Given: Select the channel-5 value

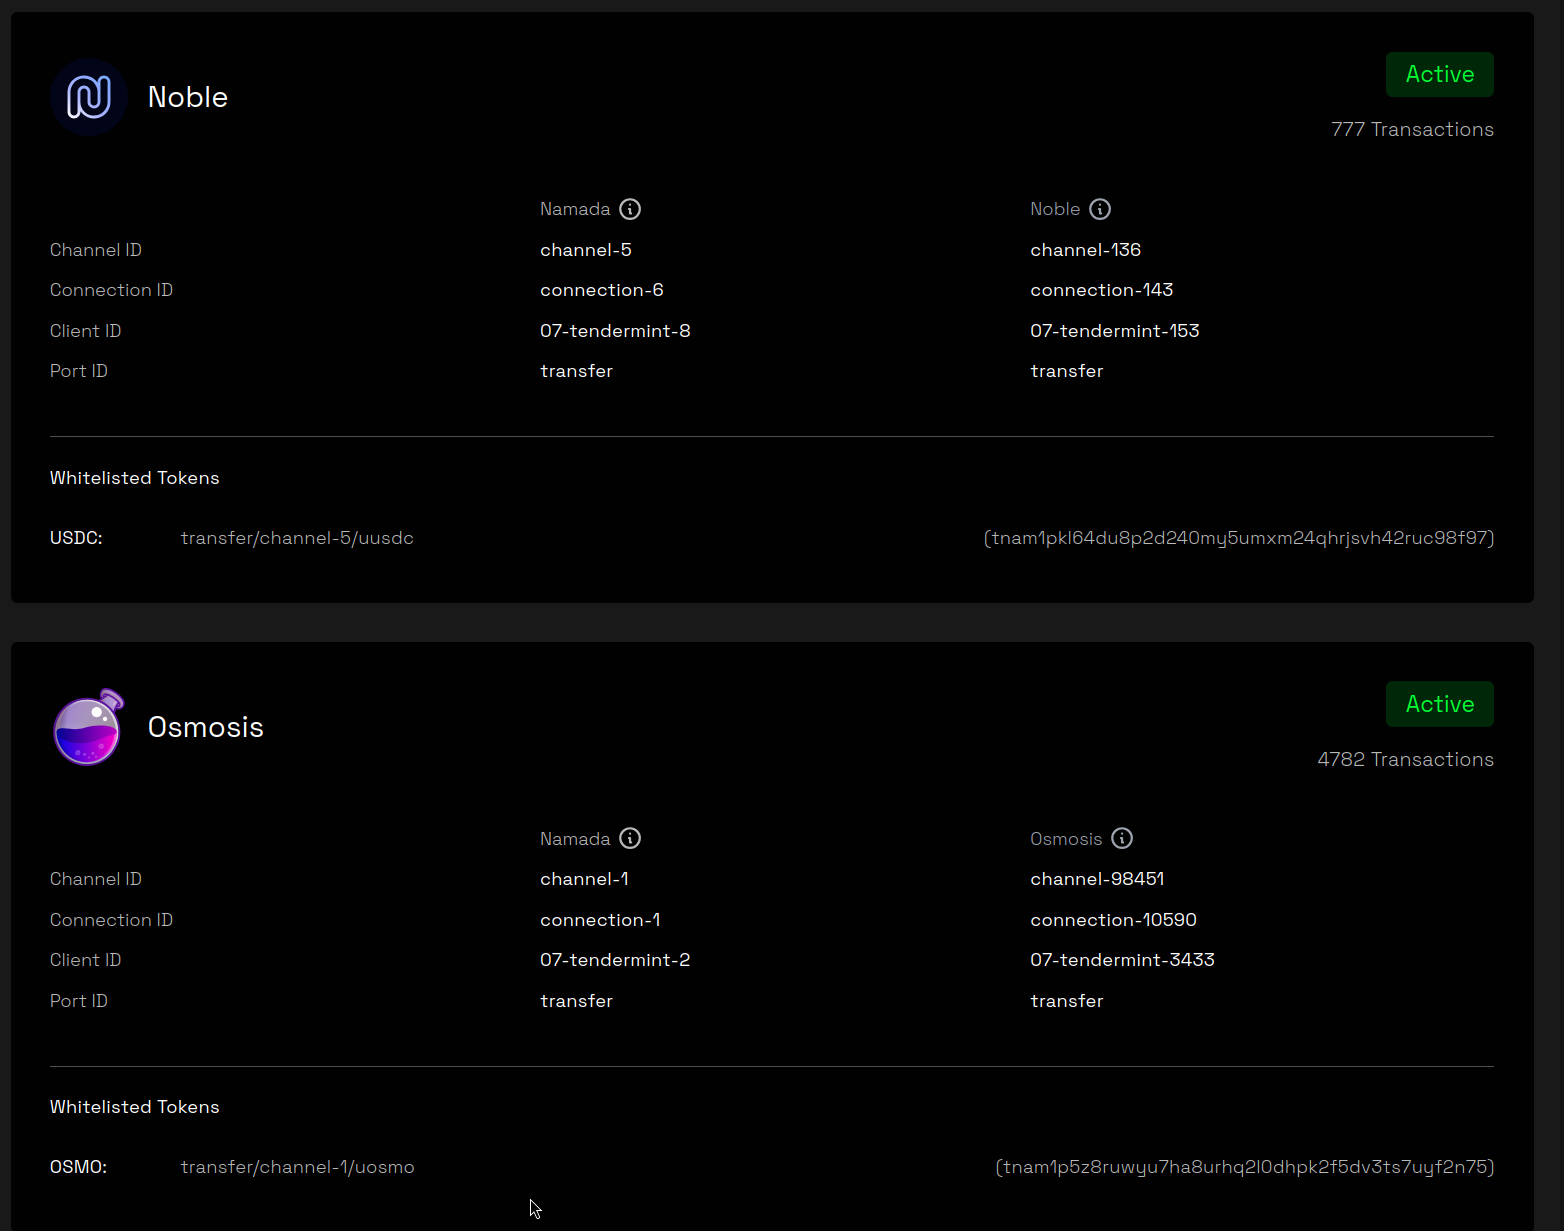Looking at the screenshot, I should pos(586,250).
